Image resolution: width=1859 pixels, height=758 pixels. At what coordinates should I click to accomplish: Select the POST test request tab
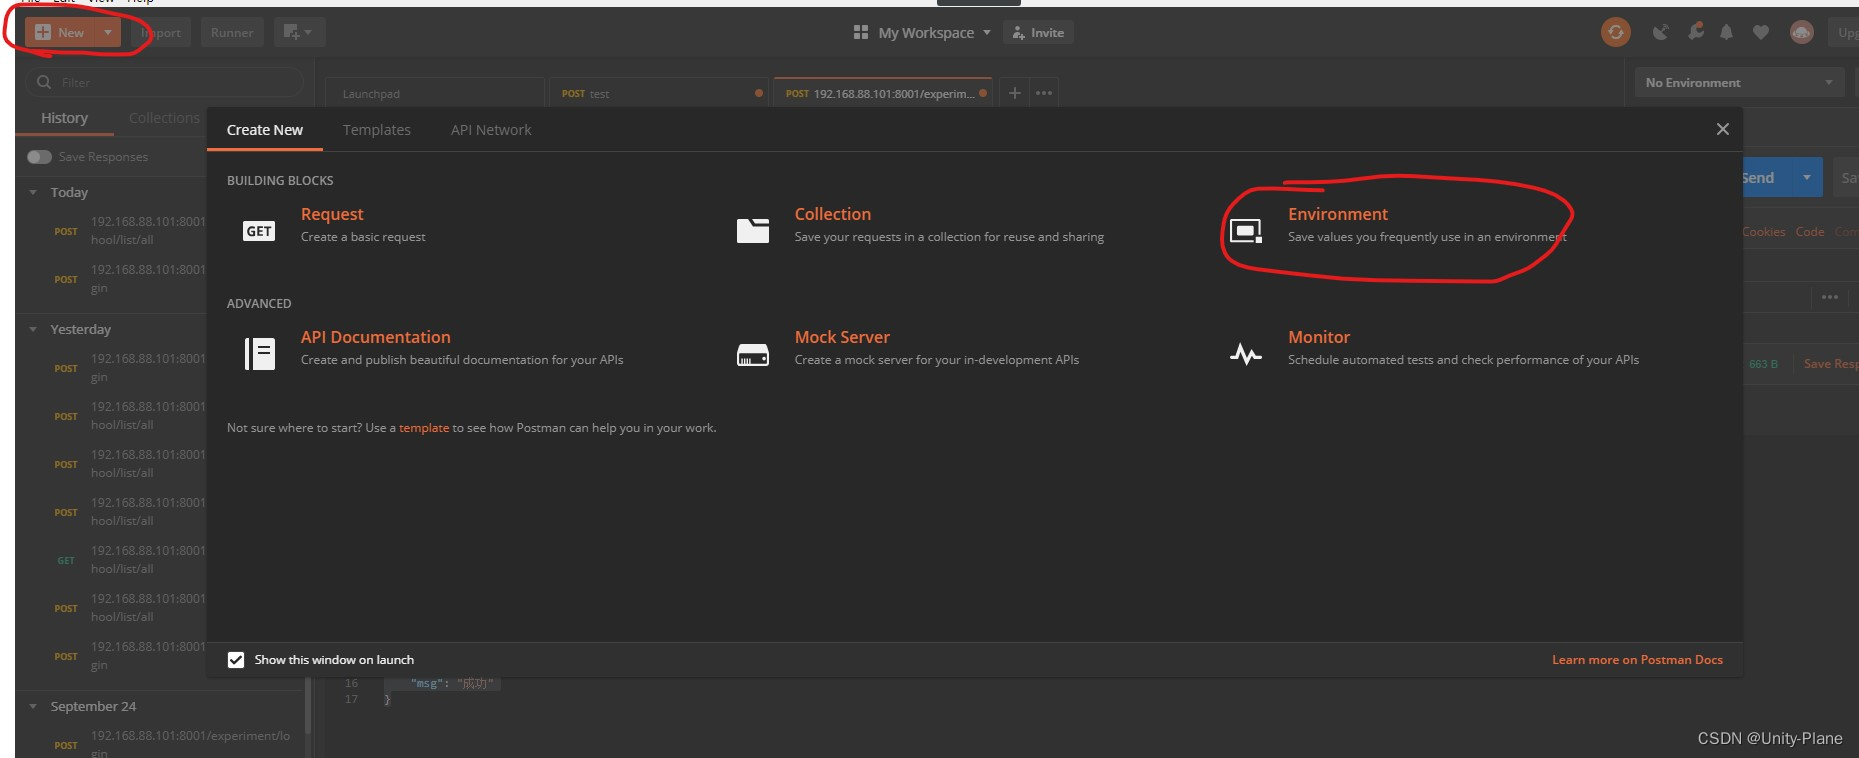(x=659, y=93)
